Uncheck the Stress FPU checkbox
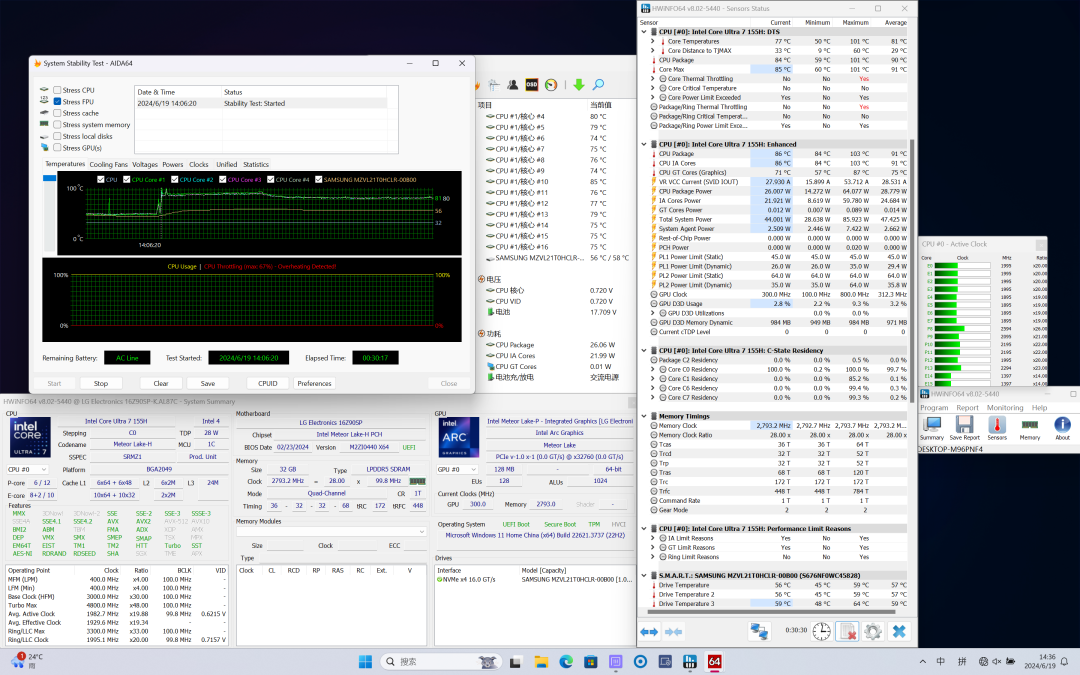 tap(57, 102)
